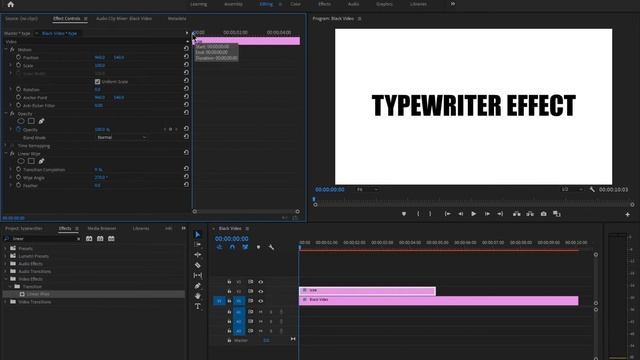Step forward one frame

487,214
